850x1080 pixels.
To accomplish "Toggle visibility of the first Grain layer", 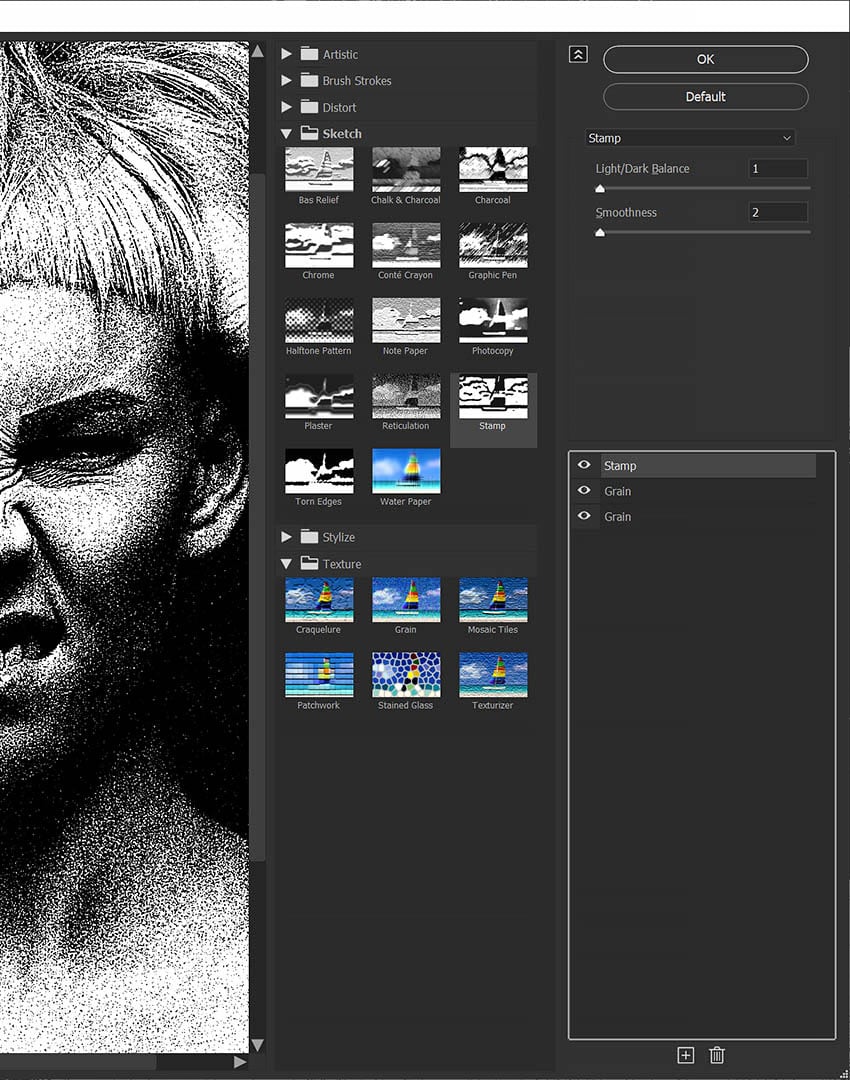I will pyautogui.click(x=584, y=491).
